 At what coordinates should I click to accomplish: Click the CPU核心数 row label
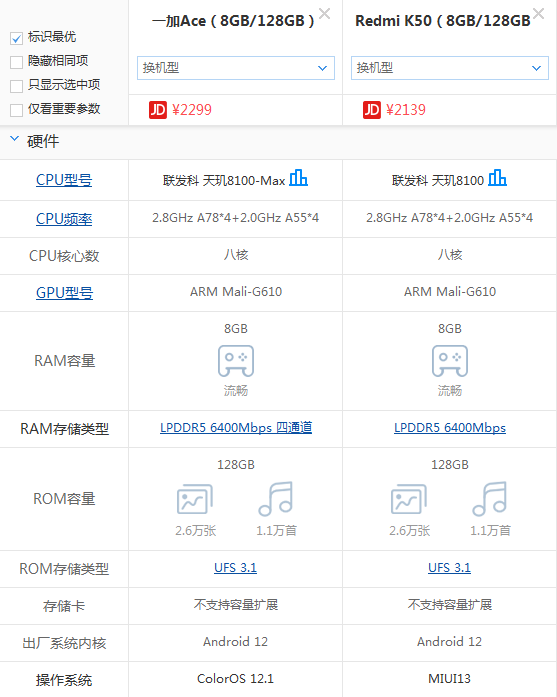pyautogui.click(x=64, y=256)
